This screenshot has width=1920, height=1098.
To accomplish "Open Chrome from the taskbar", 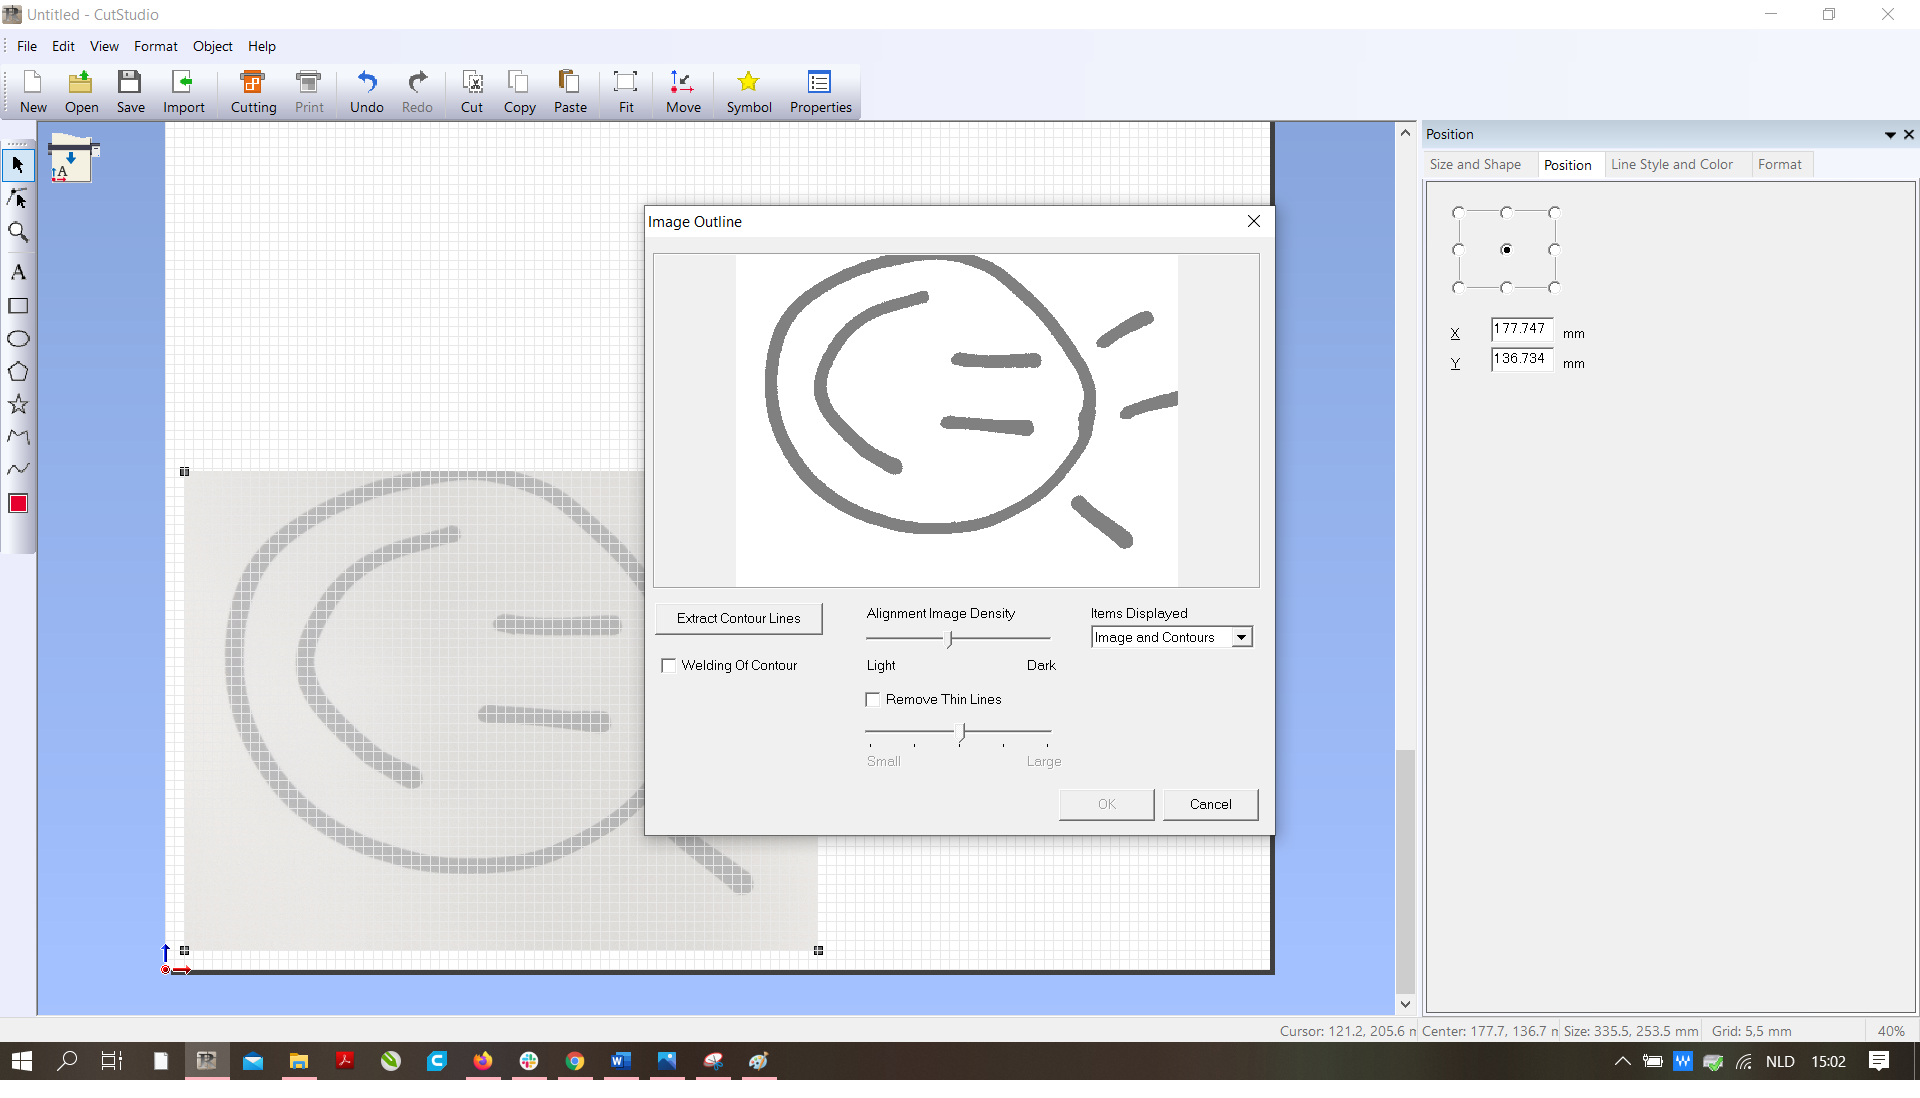I will point(574,1062).
